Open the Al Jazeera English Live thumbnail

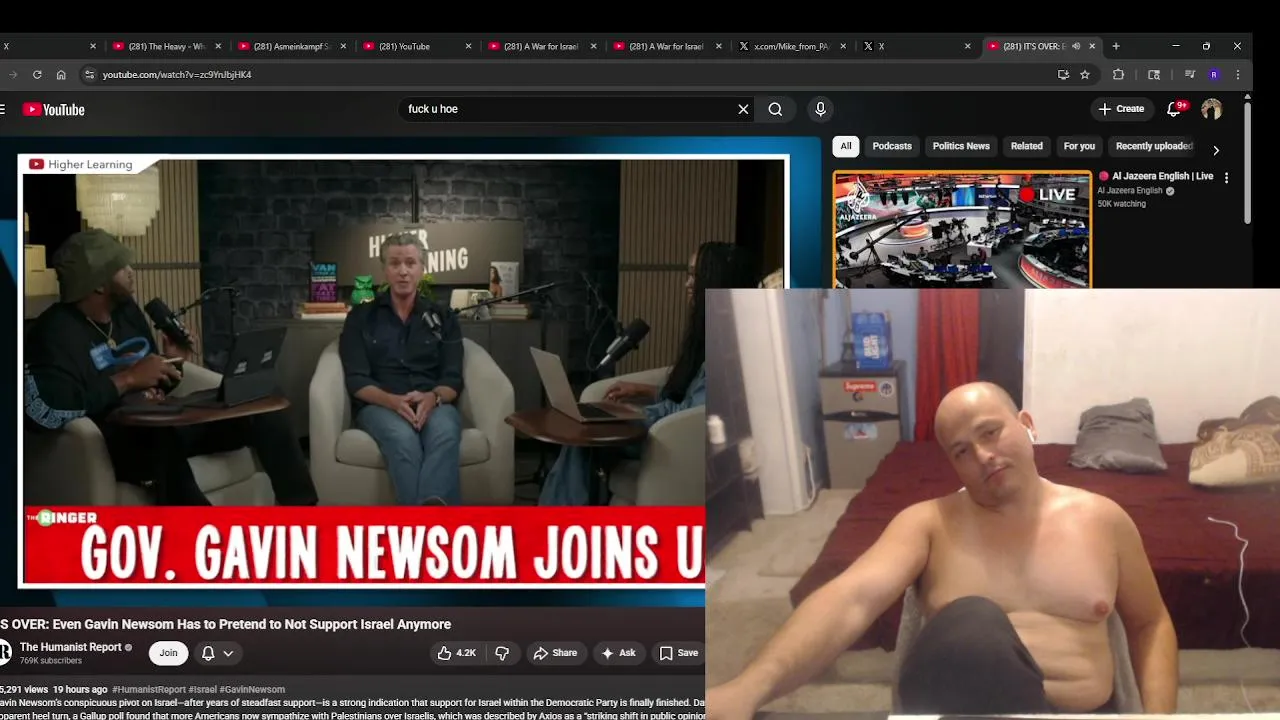click(x=962, y=230)
